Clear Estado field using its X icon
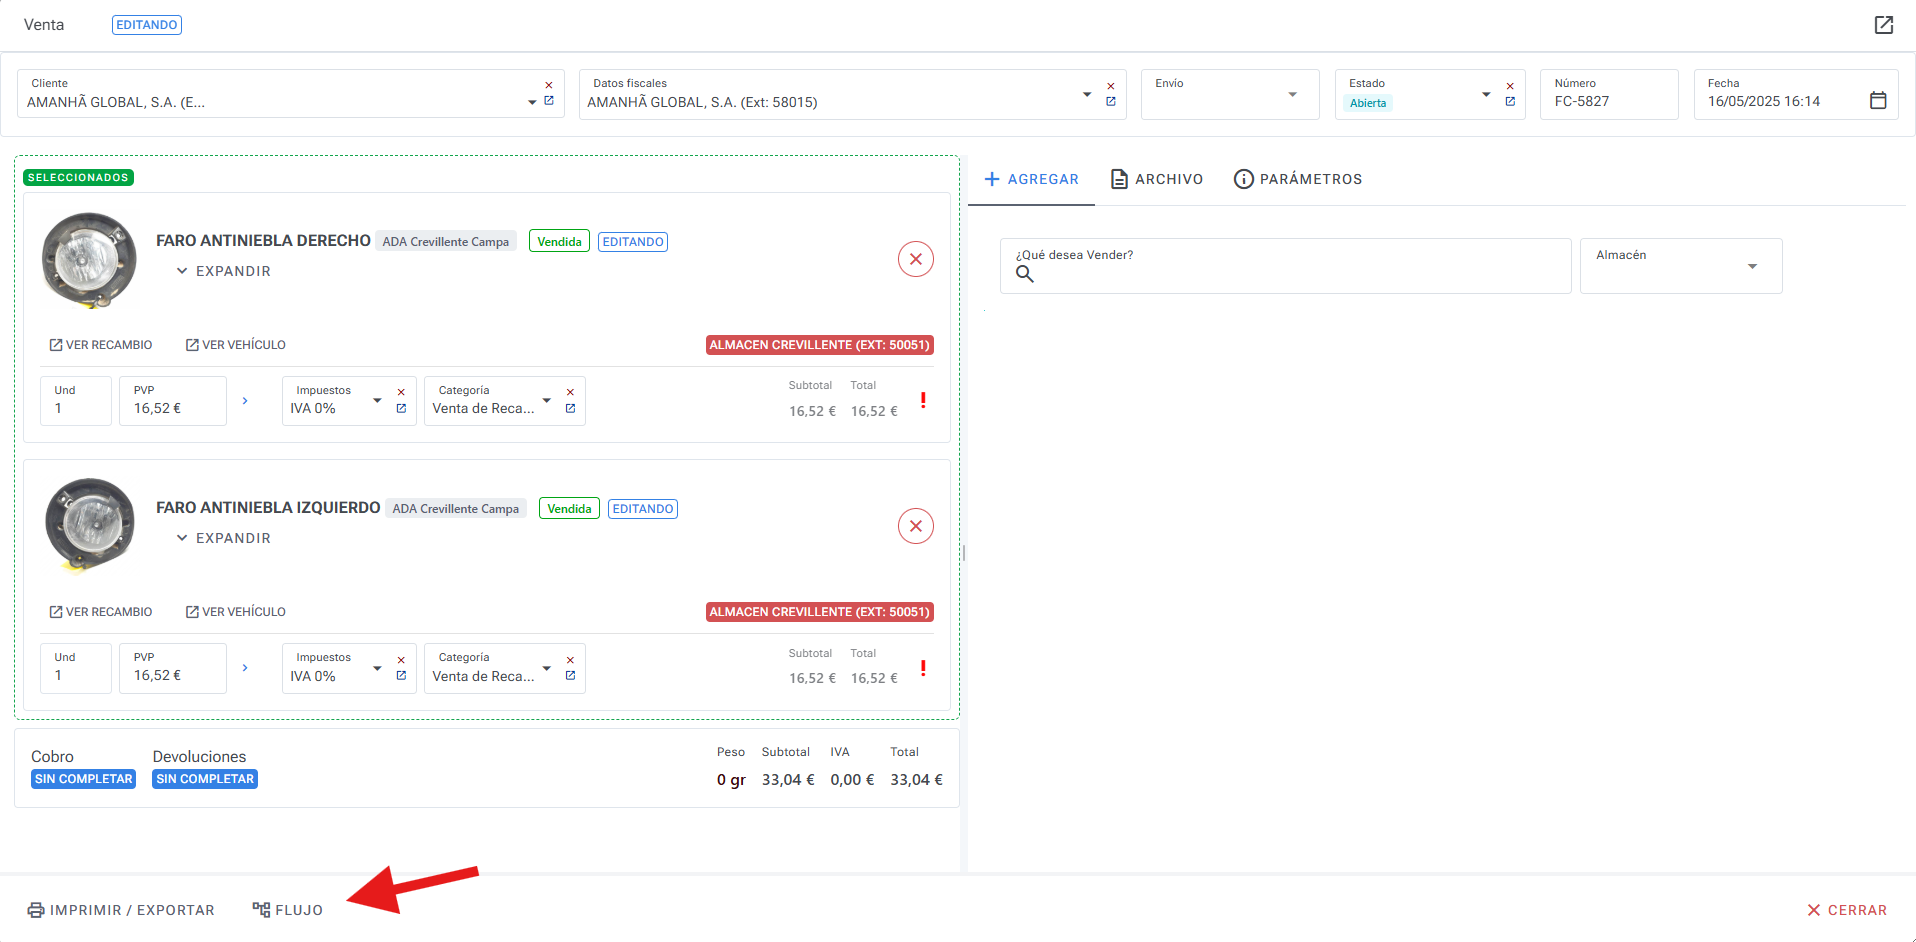The image size is (1916, 942). coord(1510,86)
